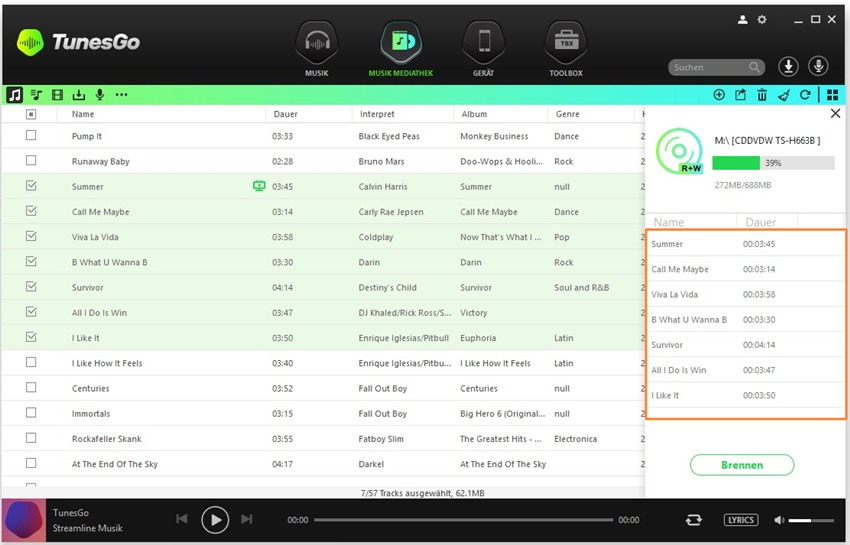Check the Rockafeller Skank checkbox
The height and width of the screenshot is (545, 850).
[31, 438]
